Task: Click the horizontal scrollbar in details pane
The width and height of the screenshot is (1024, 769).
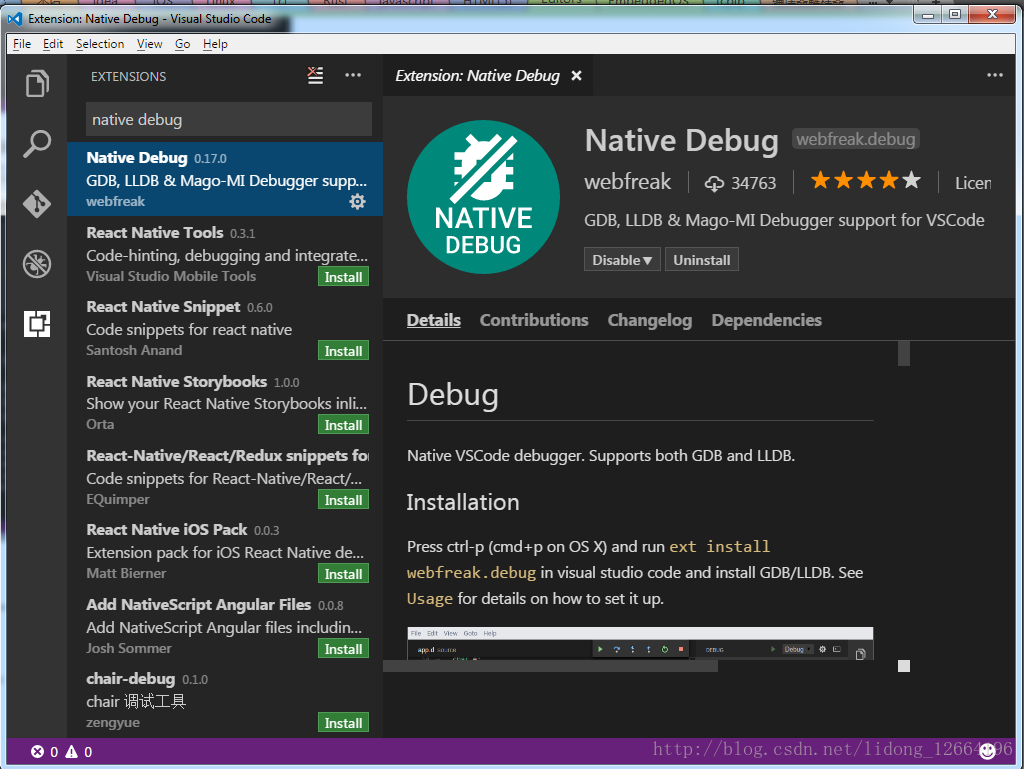Action: click(x=550, y=666)
